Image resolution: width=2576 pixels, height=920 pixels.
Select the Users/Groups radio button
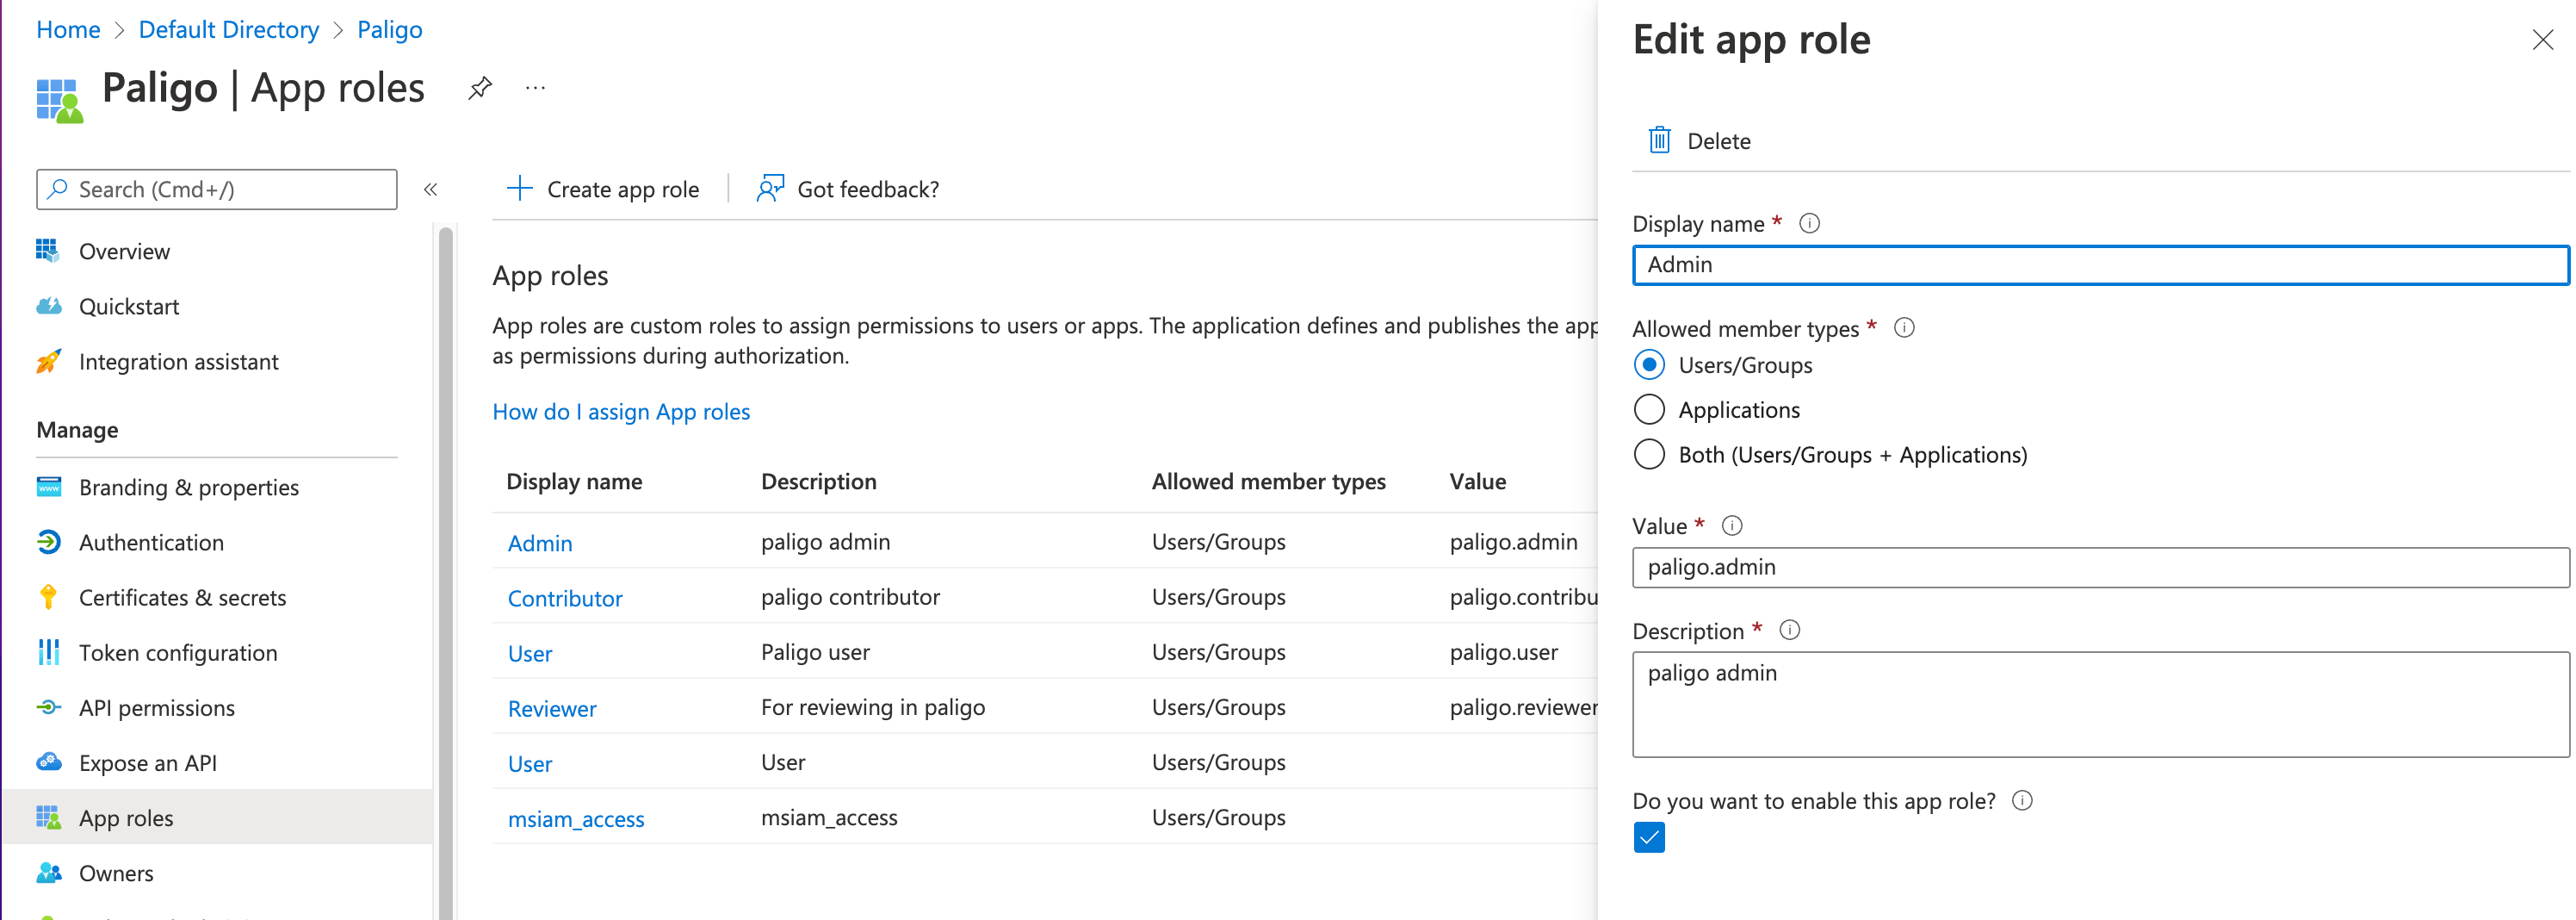click(1649, 365)
